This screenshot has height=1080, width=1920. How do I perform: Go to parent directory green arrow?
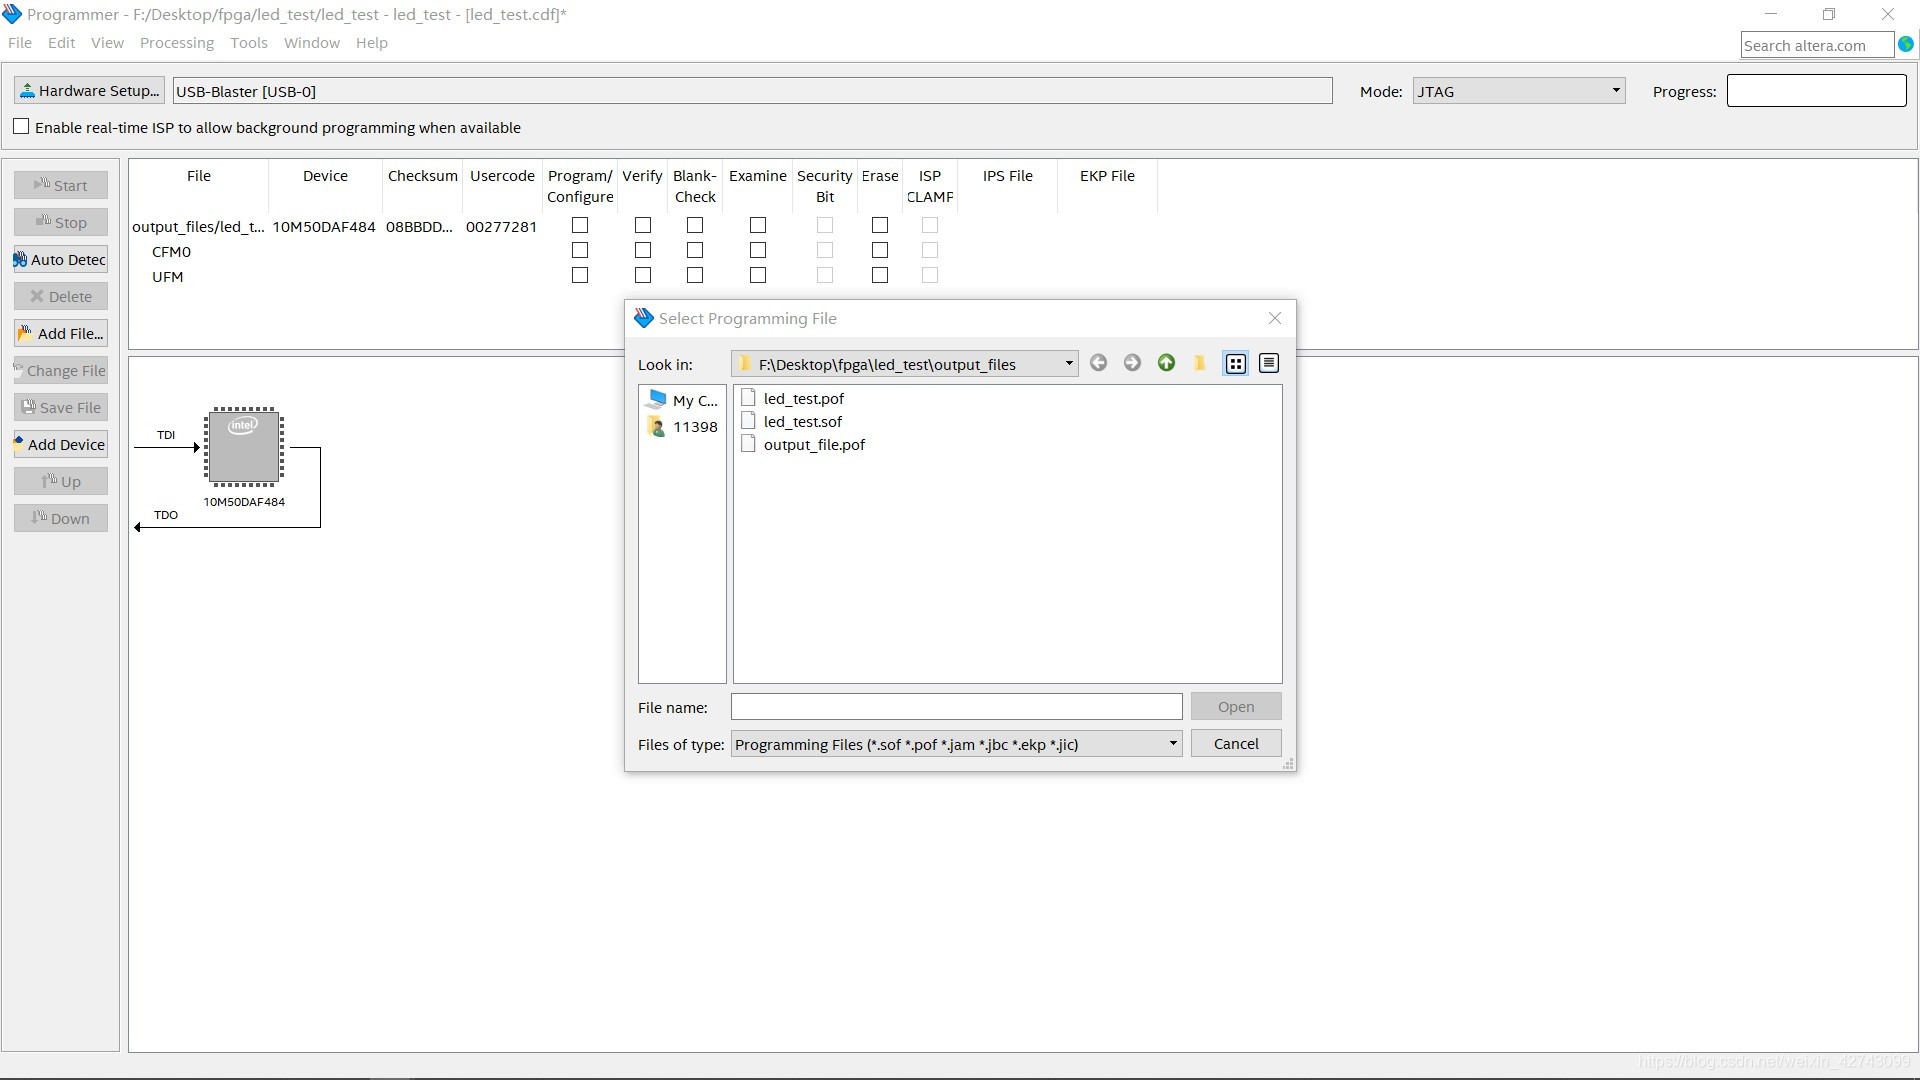1166,363
